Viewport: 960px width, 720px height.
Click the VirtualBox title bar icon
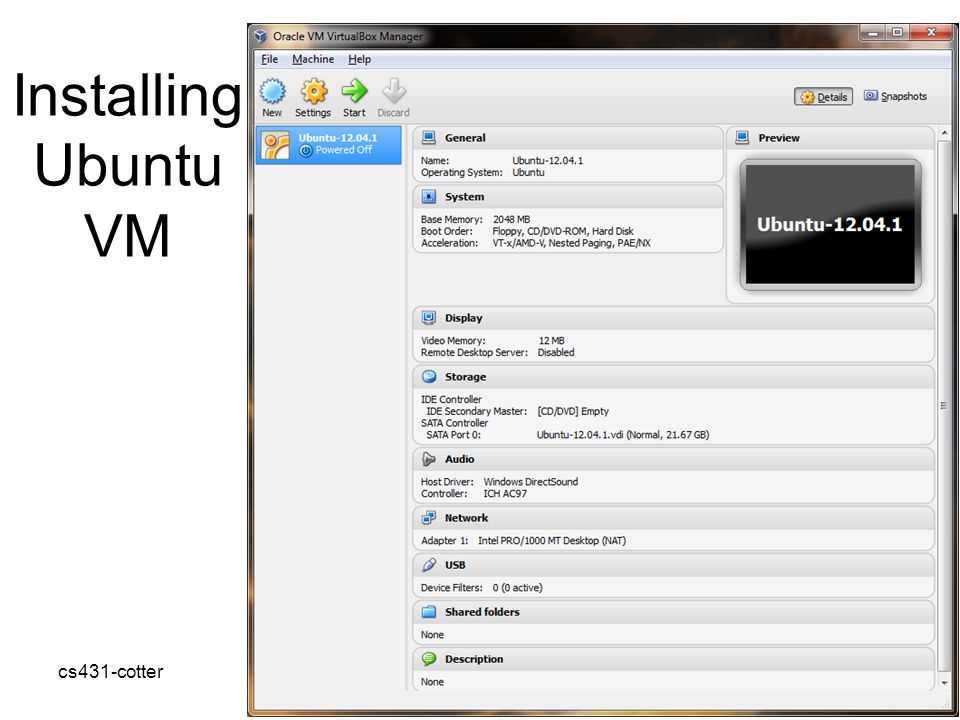[x=261, y=36]
